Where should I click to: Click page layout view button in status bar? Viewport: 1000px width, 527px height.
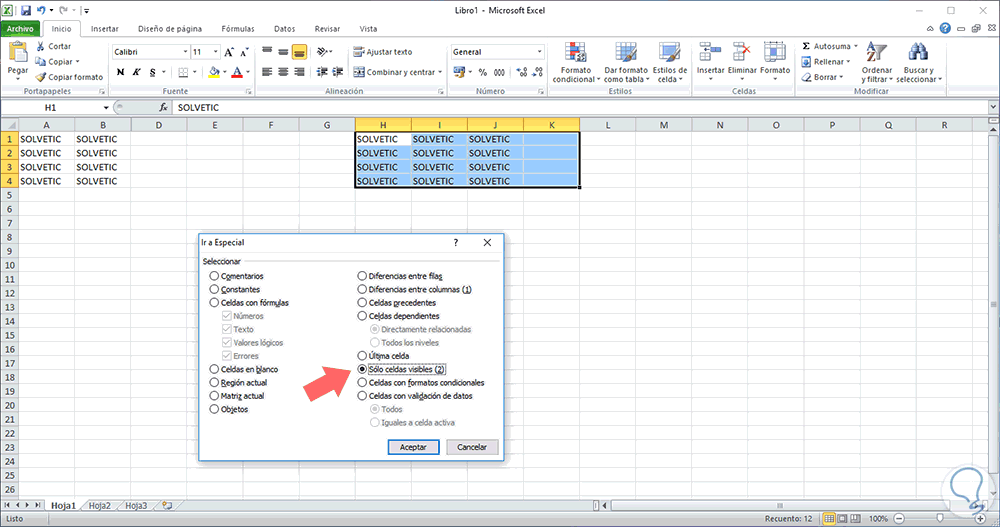pyautogui.click(x=842, y=518)
